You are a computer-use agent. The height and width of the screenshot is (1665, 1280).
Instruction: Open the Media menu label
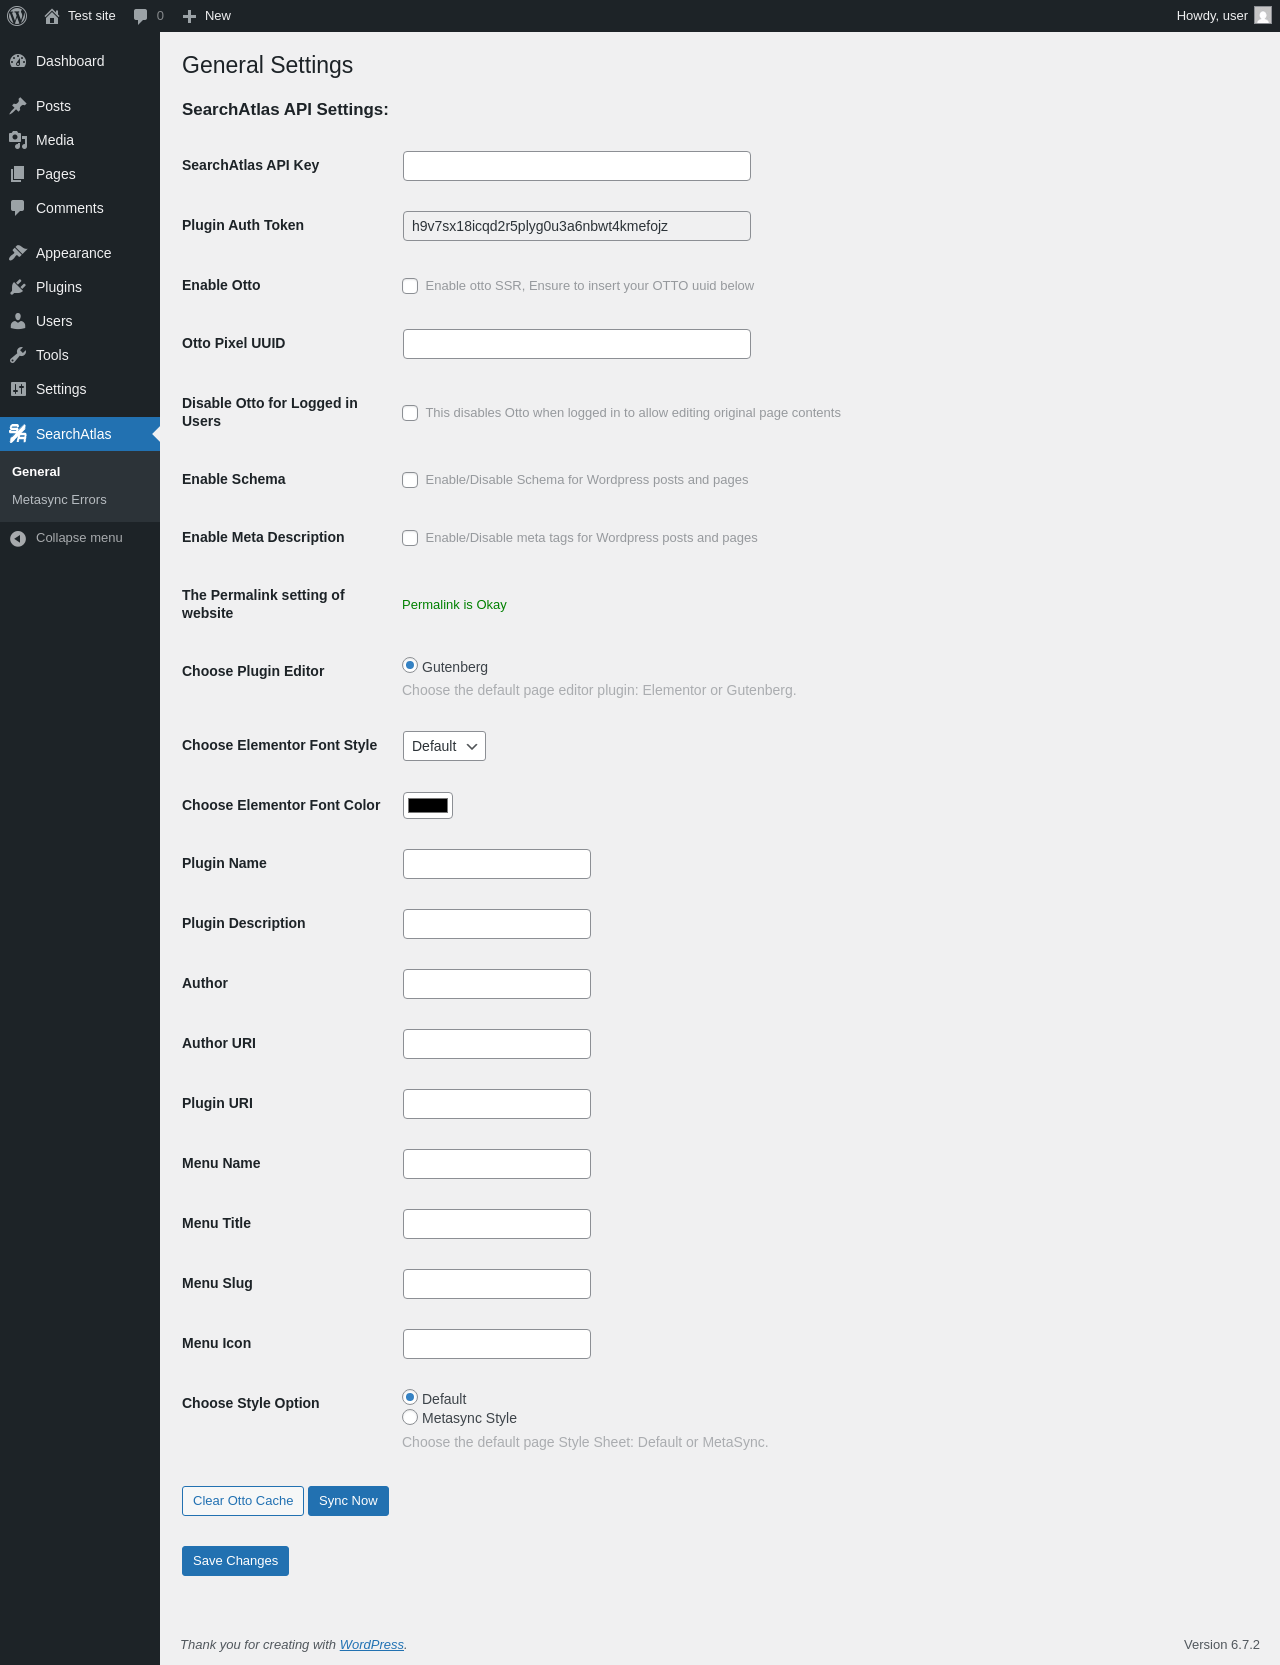click(55, 140)
